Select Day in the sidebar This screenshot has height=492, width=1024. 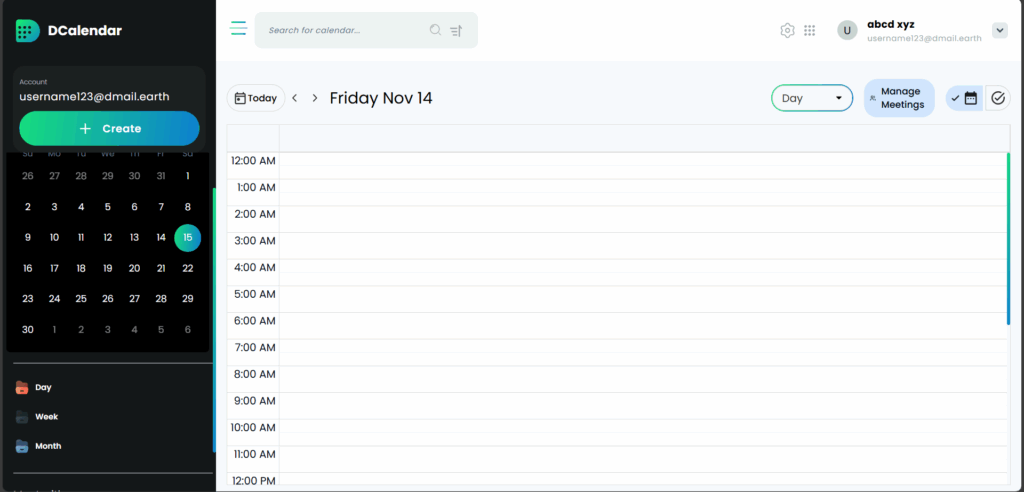[43, 387]
